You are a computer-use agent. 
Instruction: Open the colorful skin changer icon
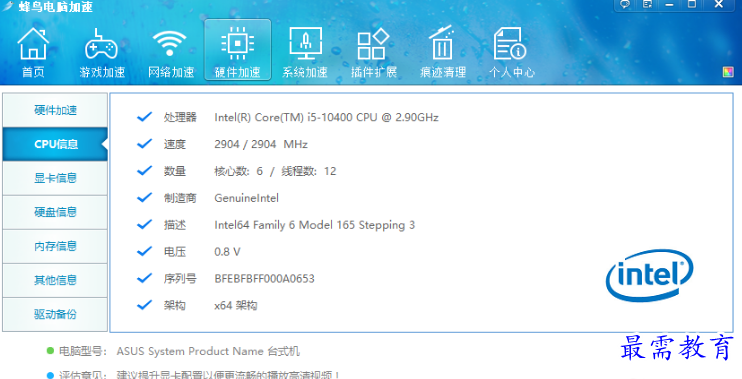pos(728,72)
